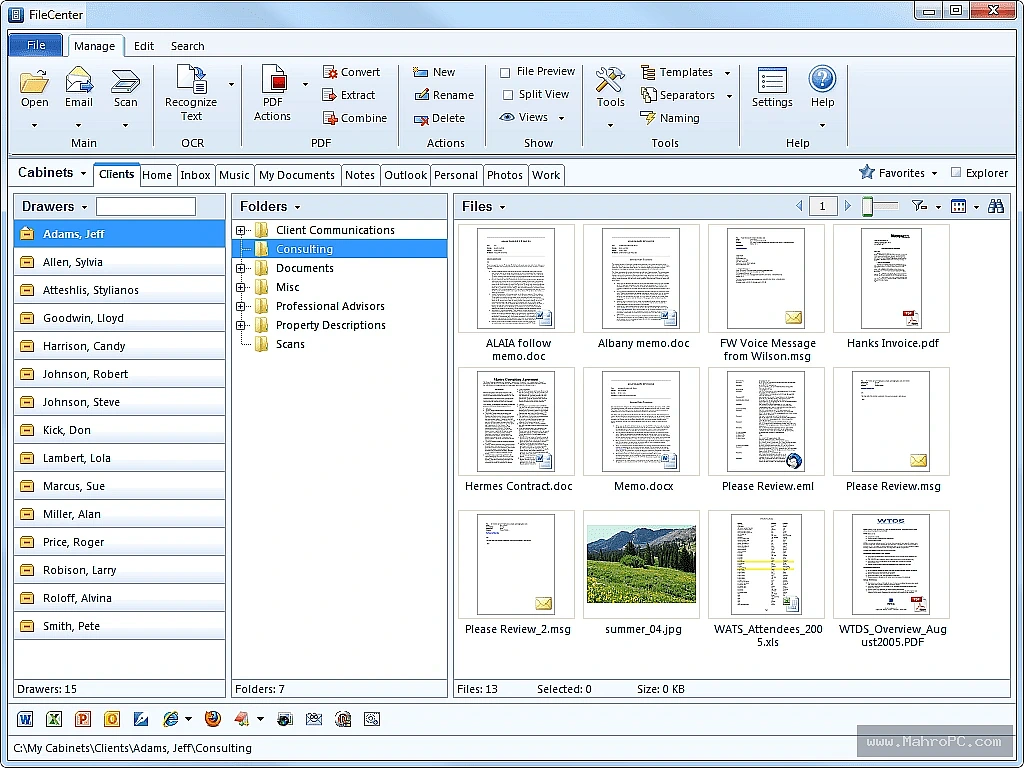Tick the Explorer checkbox

(956, 172)
